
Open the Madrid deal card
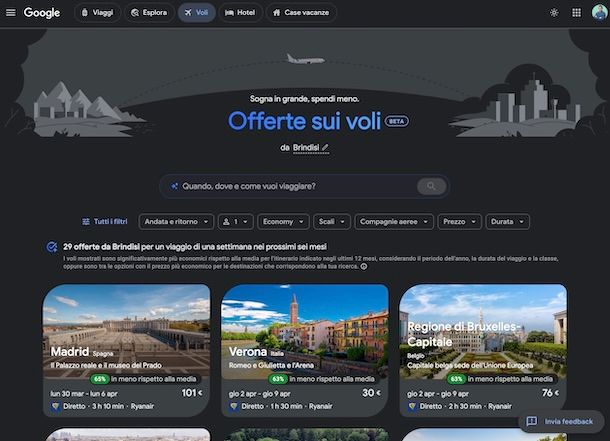tap(127, 350)
